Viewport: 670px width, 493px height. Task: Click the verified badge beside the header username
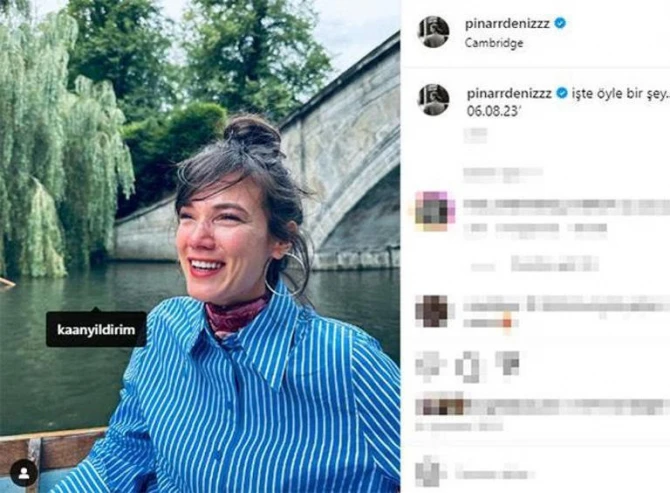(x=560, y=23)
